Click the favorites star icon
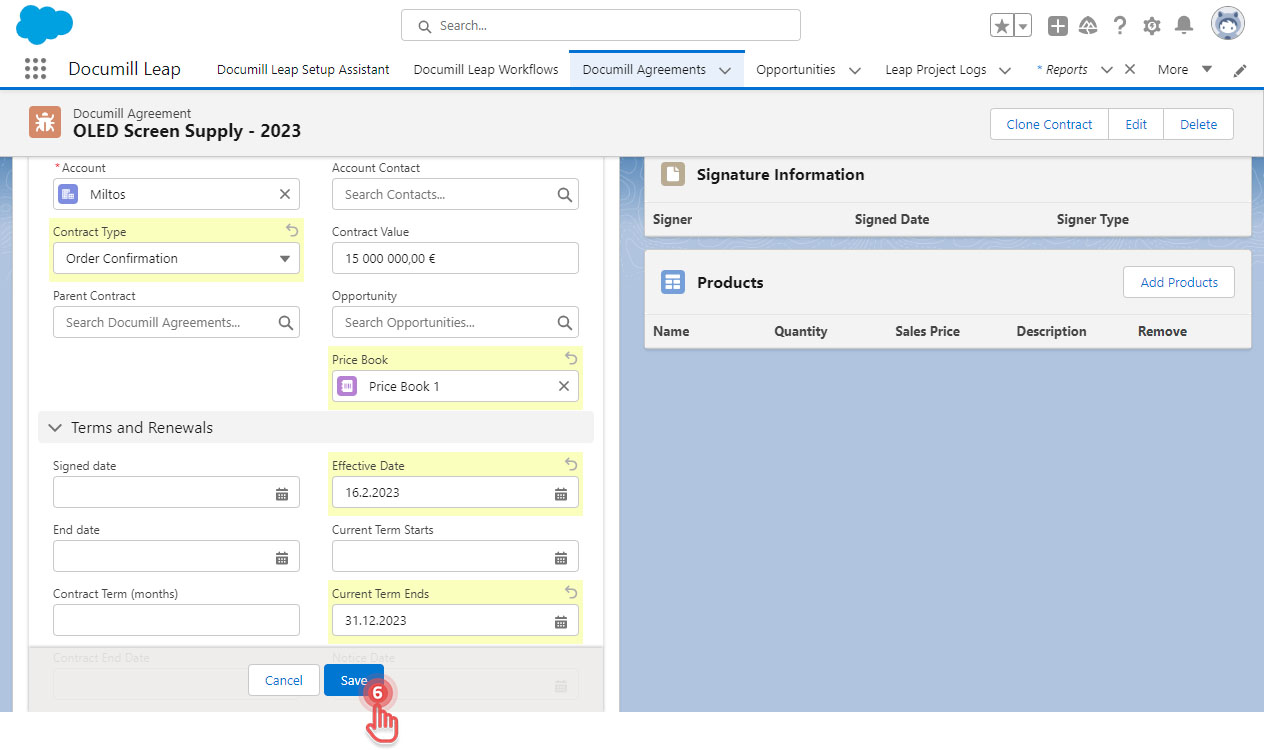This screenshot has height=750, width=1264. point(1002,26)
